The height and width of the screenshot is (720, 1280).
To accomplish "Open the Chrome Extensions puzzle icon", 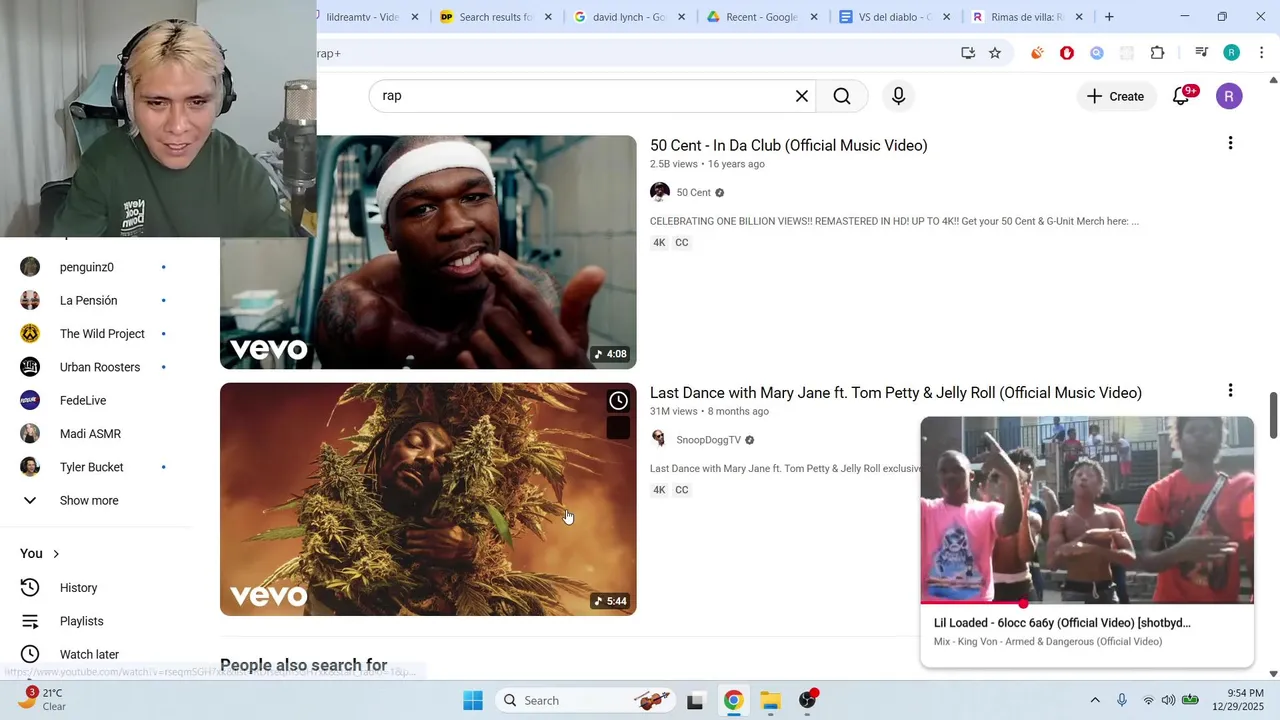I will click(1157, 53).
